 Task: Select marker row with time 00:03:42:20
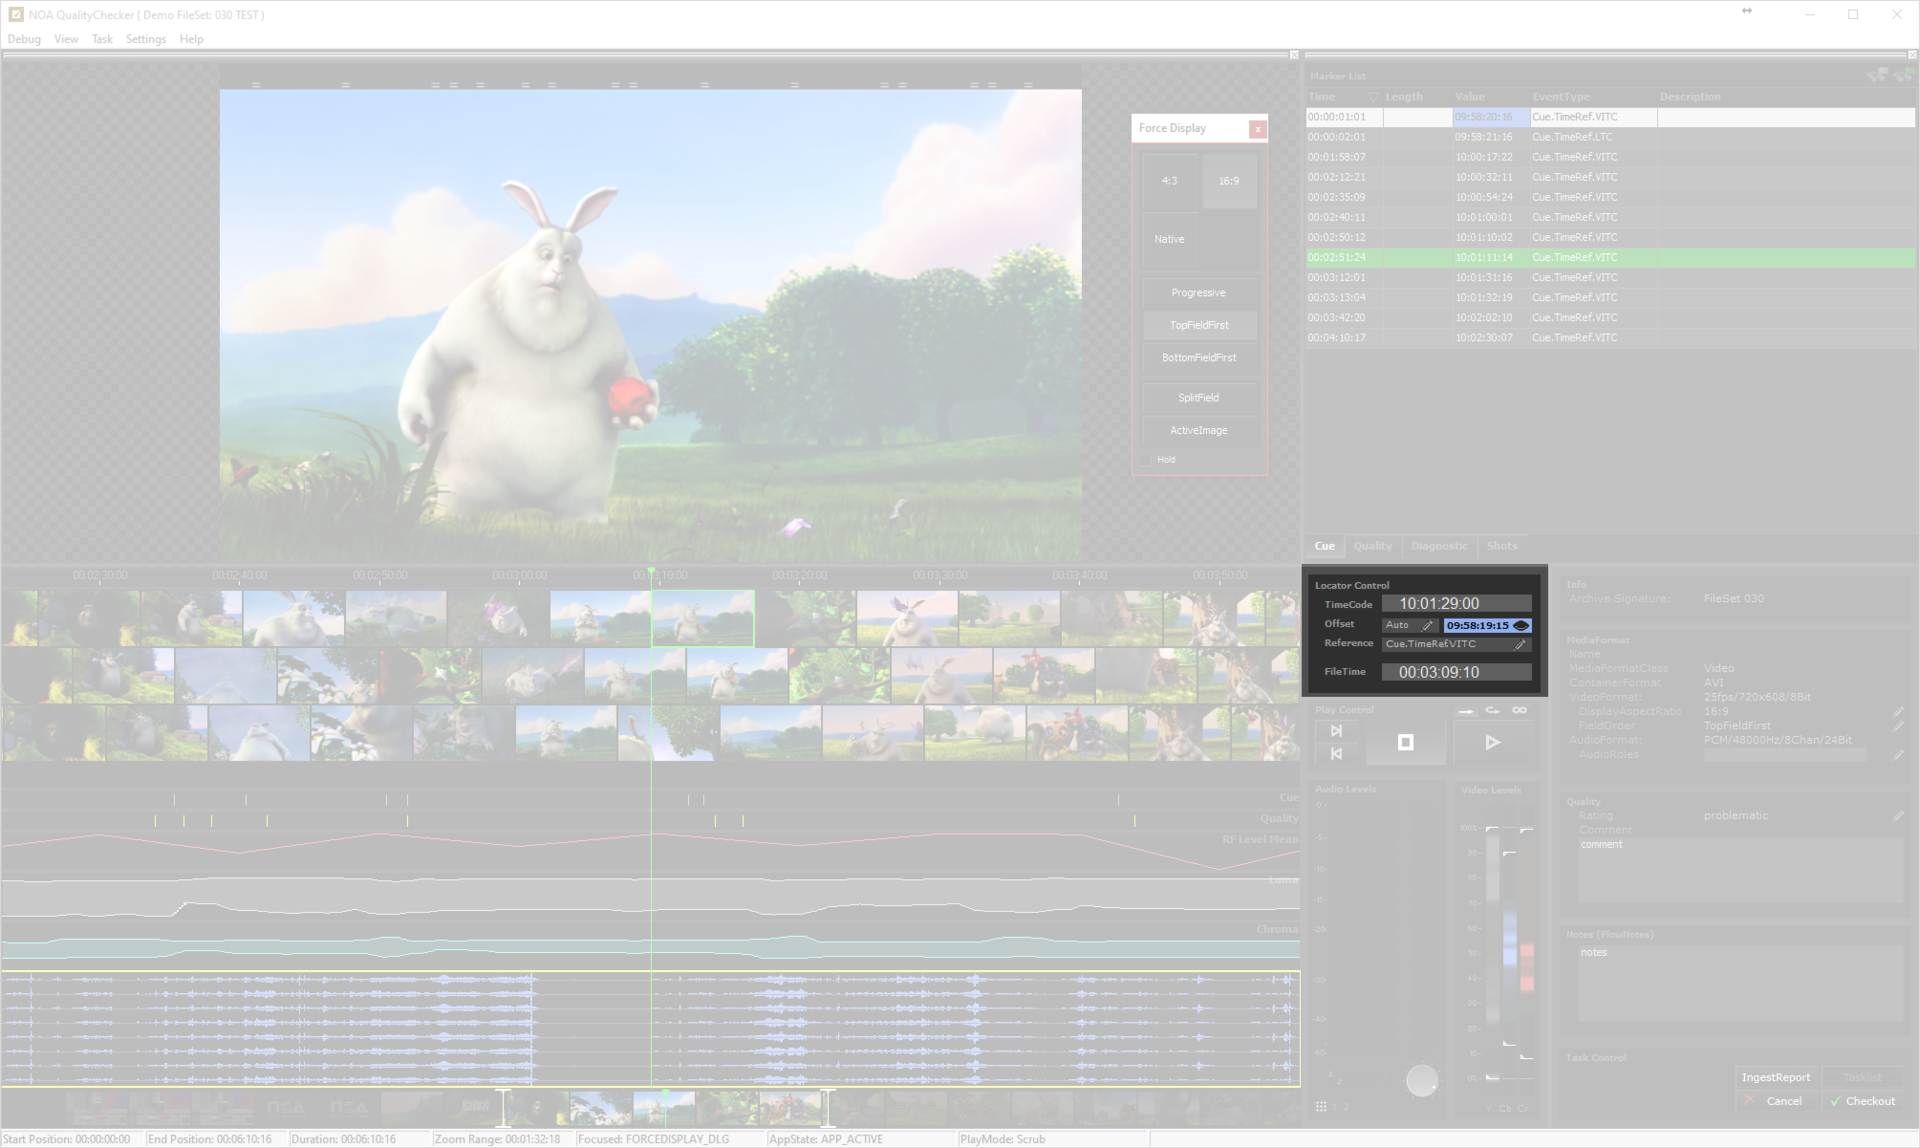(1610, 318)
